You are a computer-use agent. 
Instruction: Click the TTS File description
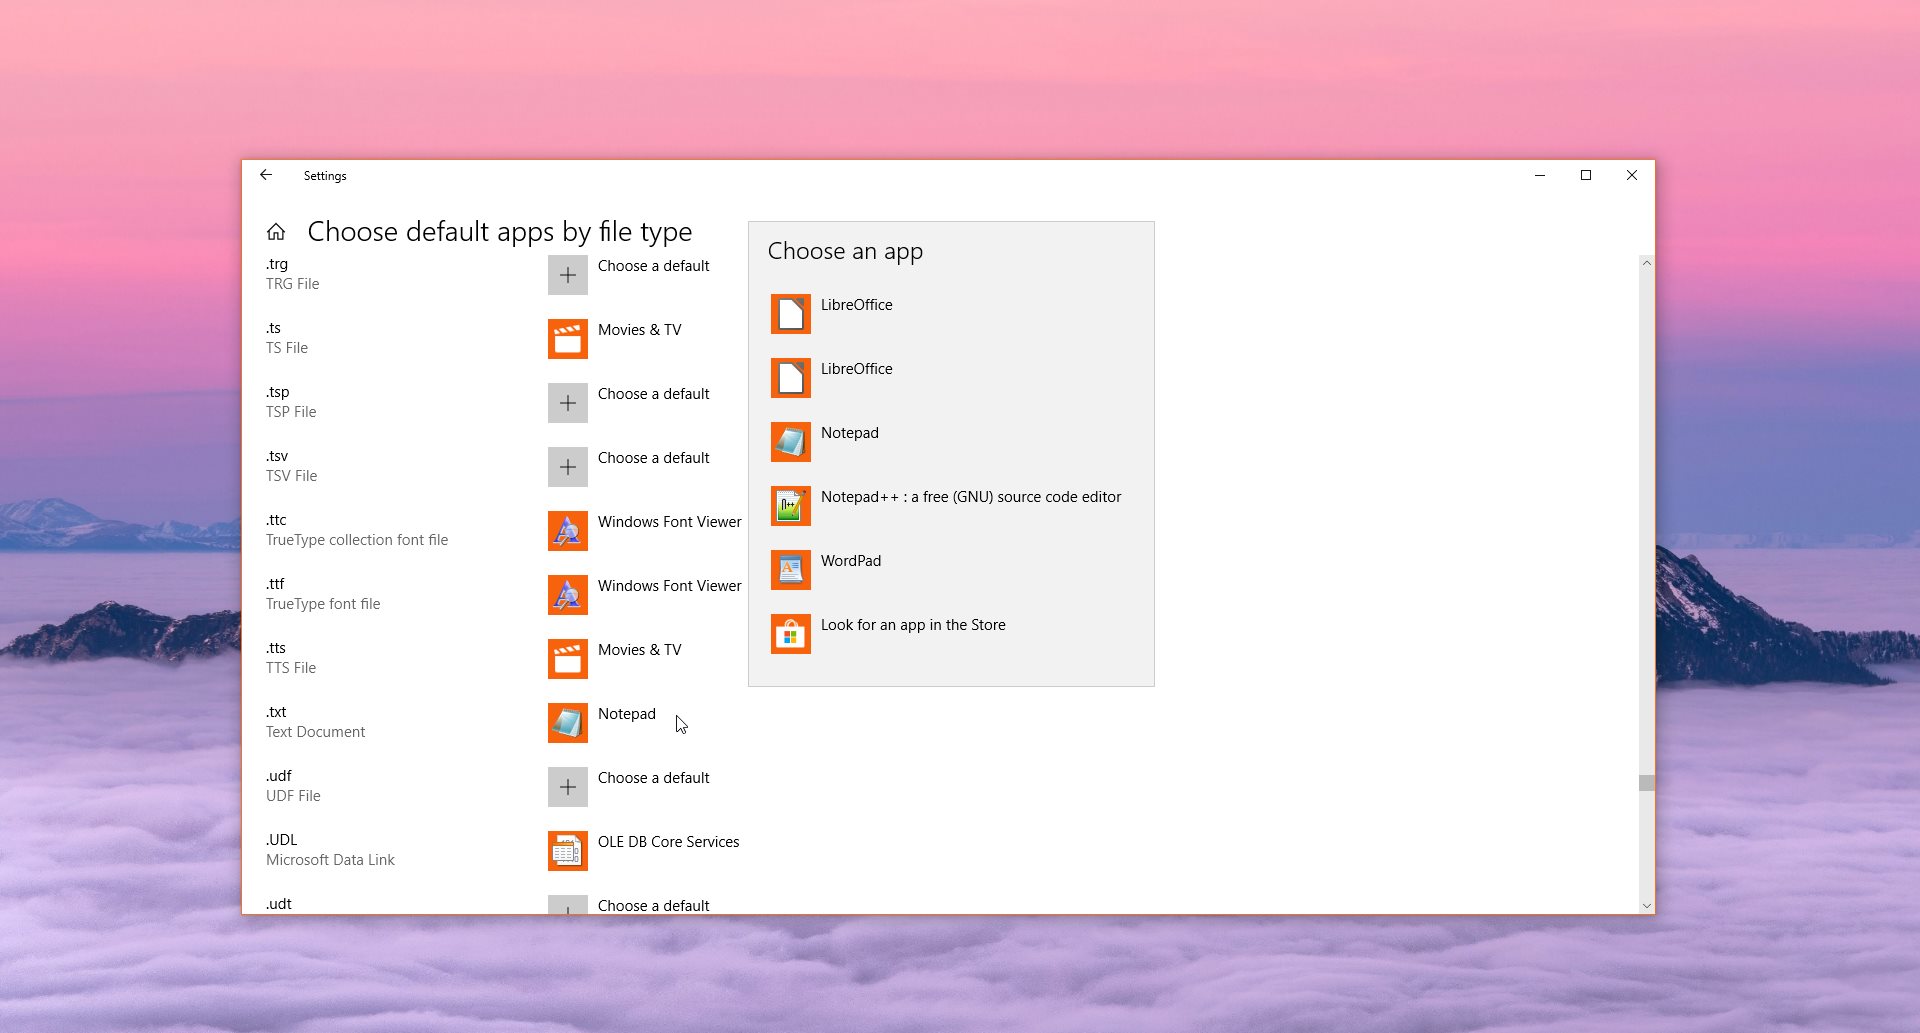(x=290, y=668)
